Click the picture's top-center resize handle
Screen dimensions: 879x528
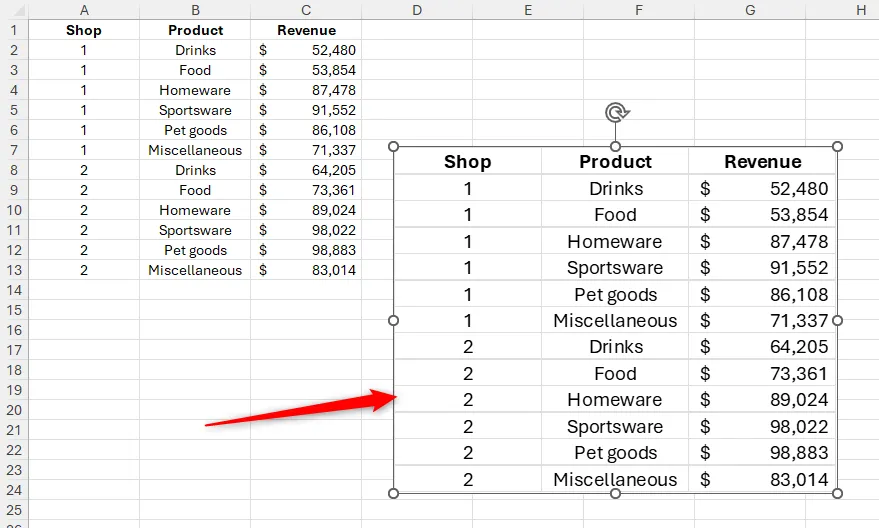615,147
